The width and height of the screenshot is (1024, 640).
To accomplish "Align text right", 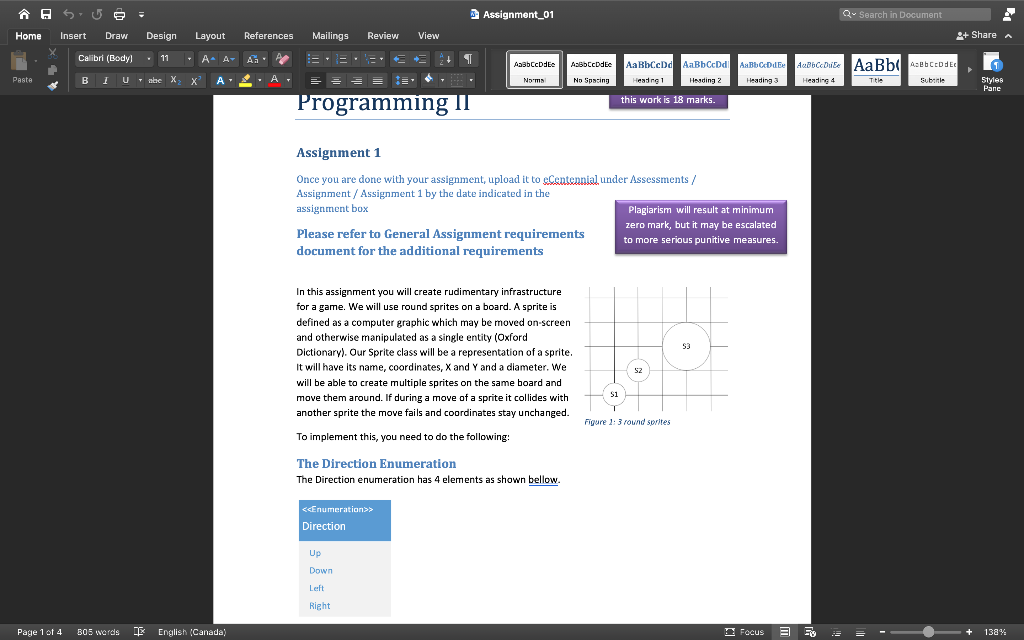I will [x=357, y=80].
